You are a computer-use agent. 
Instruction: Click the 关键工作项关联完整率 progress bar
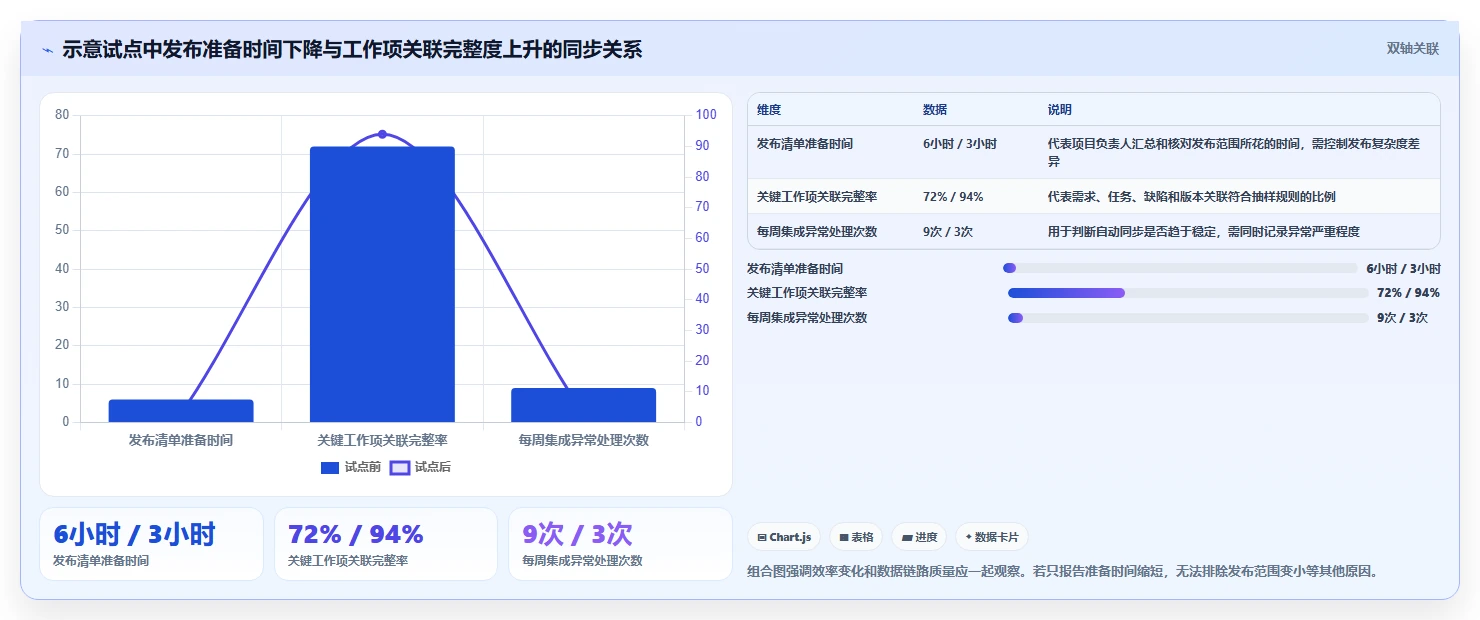pyautogui.click(x=1188, y=293)
